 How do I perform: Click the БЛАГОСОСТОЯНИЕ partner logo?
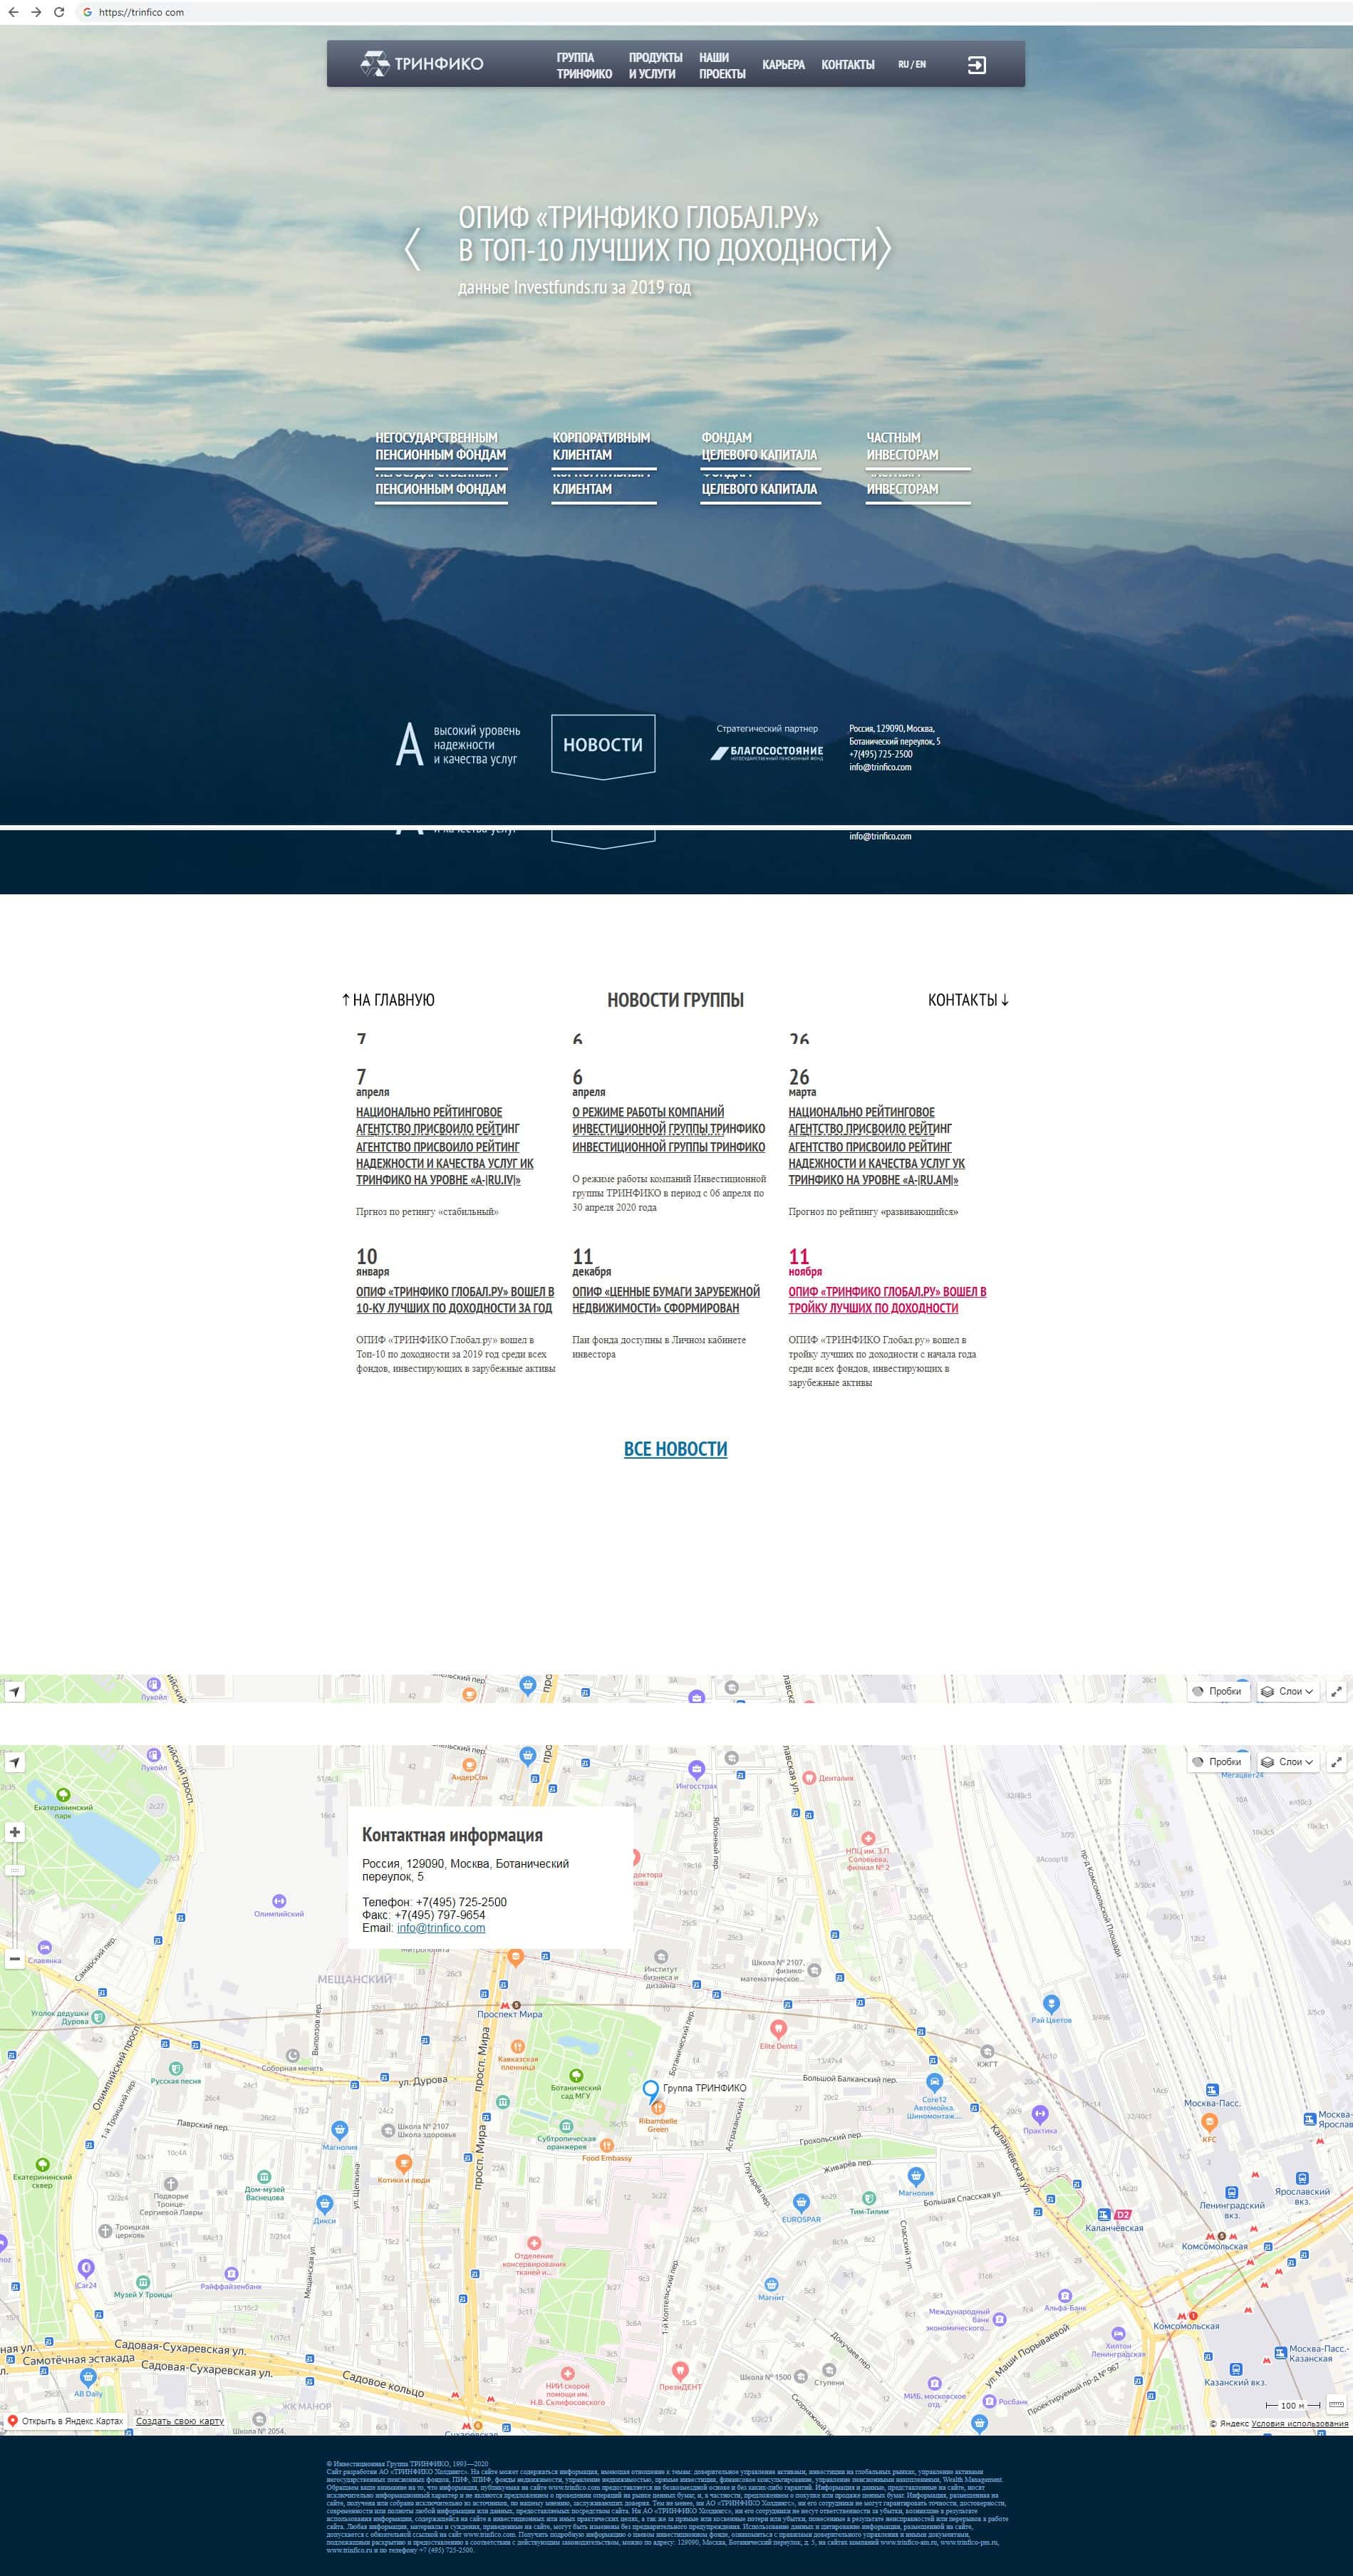click(767, 752)
